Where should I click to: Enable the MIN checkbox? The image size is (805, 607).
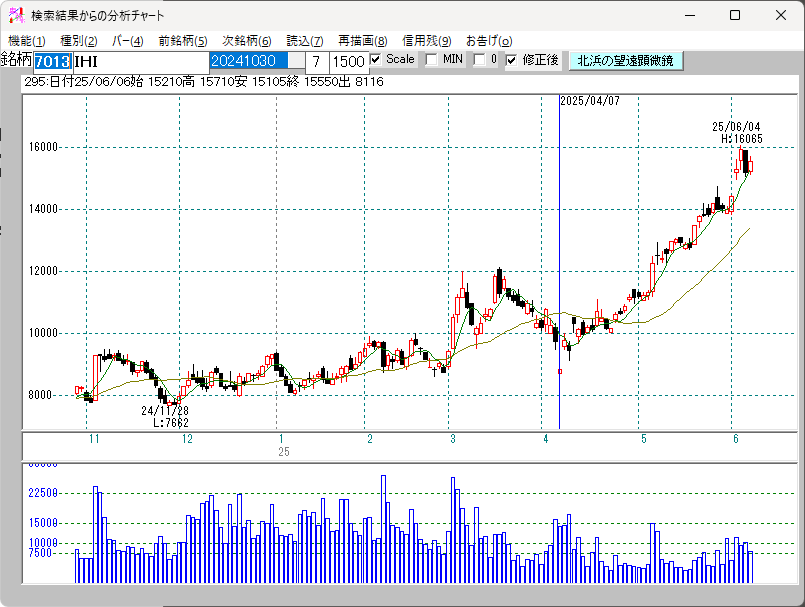click(x=432, y=60)
